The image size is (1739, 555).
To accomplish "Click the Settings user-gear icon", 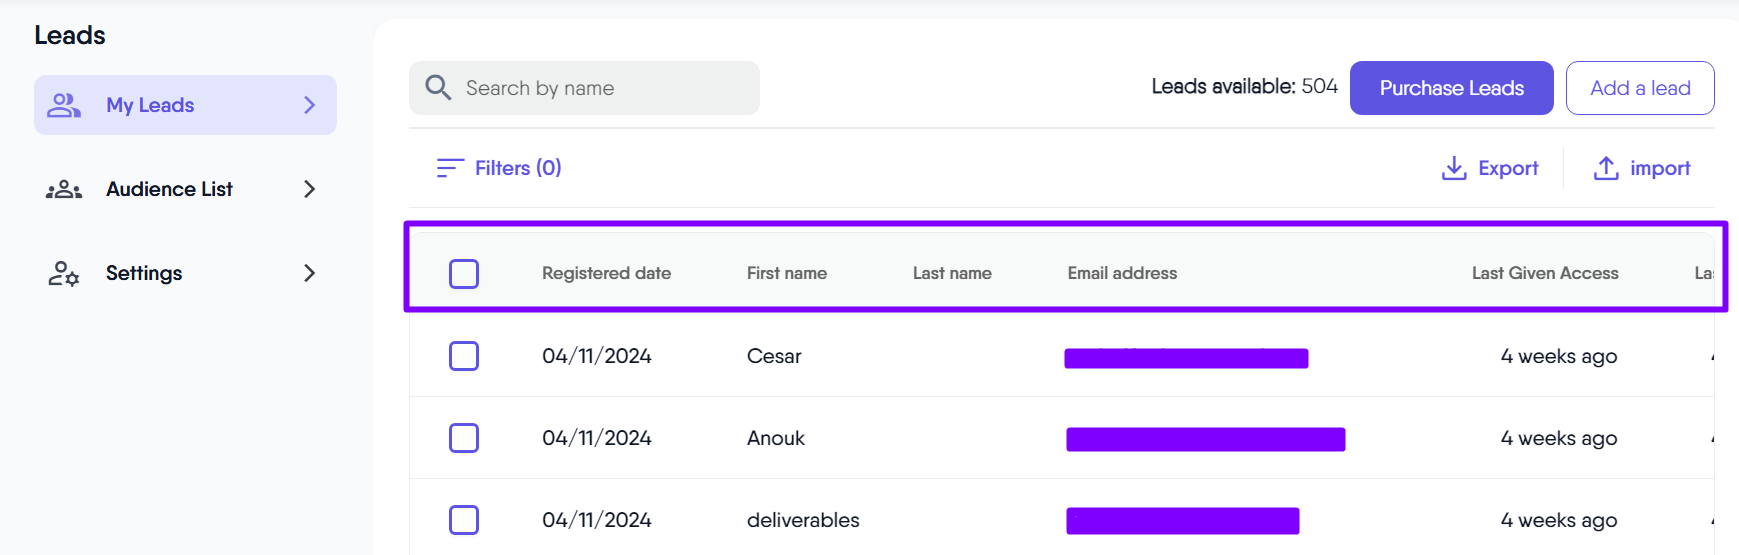I will point(64,273).
